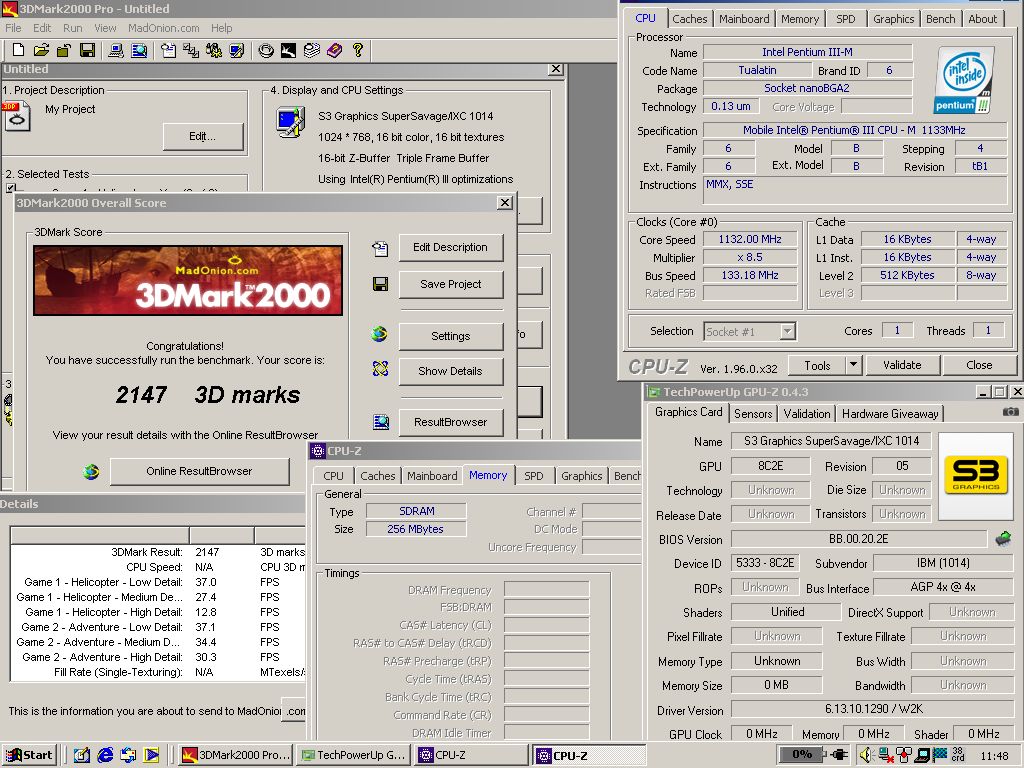Click the display settings monitor toolbar icon
This screenshot has width=1024, height=768.
coord(236,50)
